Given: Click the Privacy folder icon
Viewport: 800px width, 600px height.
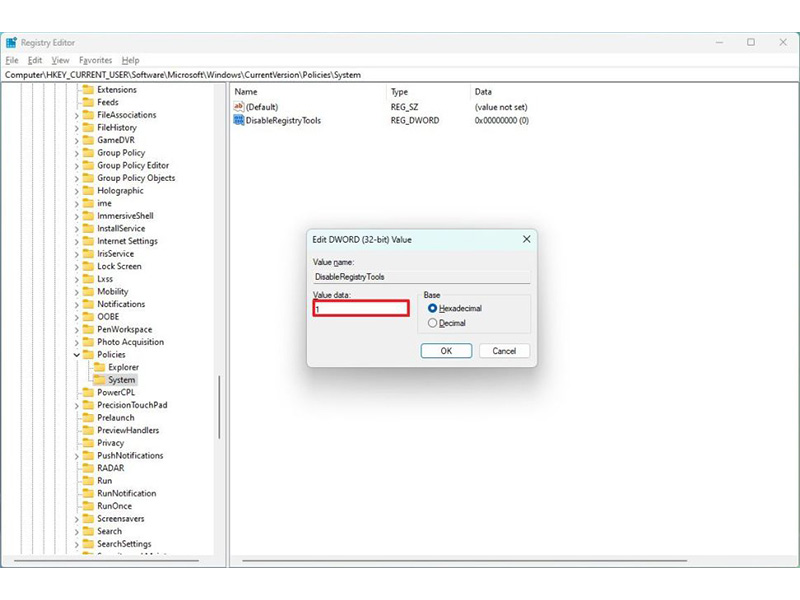Looking at the screenshot, I should (x=88, y=442).
